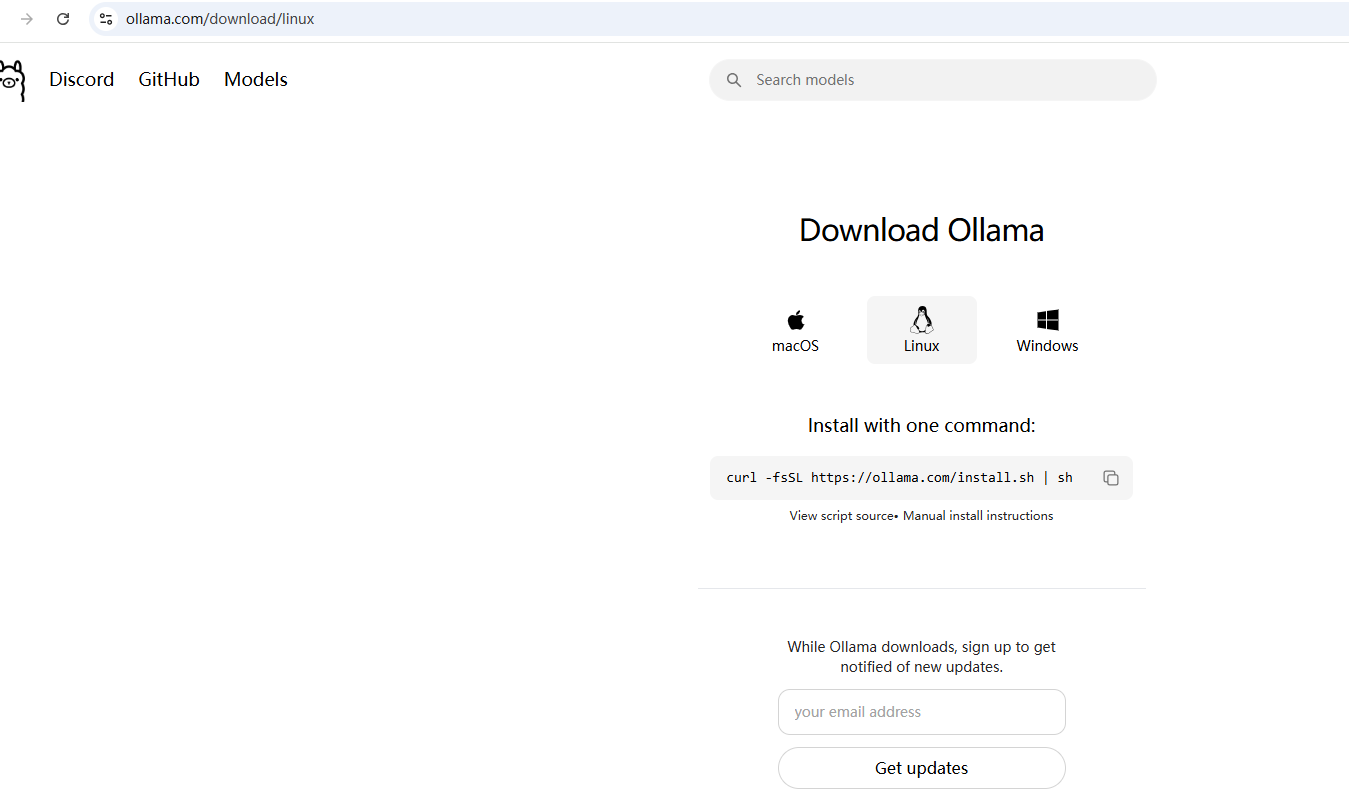Focus the email address field

pos(922,712)
